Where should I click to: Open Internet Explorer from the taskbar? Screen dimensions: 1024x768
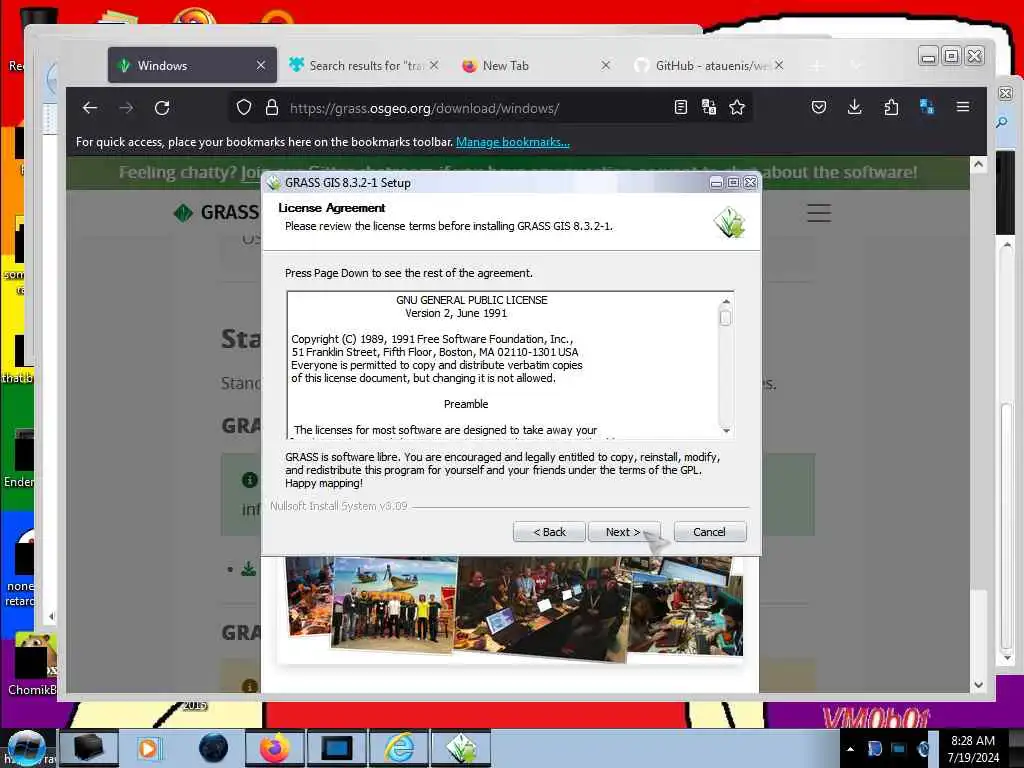pos(399,748)
